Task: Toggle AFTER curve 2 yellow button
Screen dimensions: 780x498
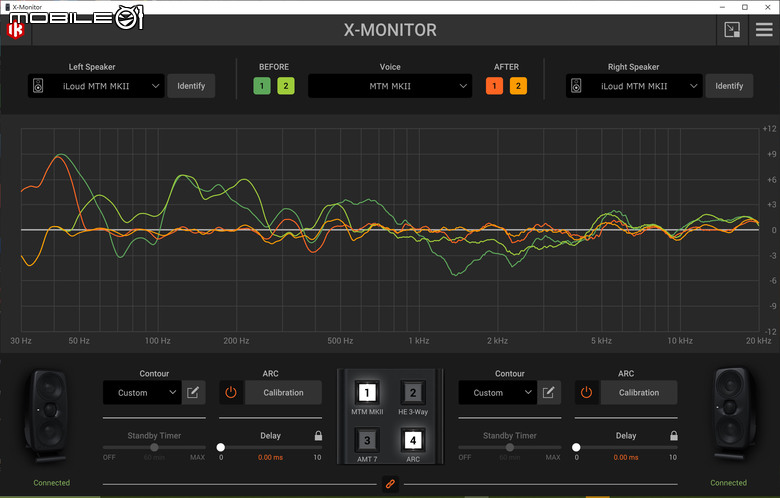Action: (518, 86)
